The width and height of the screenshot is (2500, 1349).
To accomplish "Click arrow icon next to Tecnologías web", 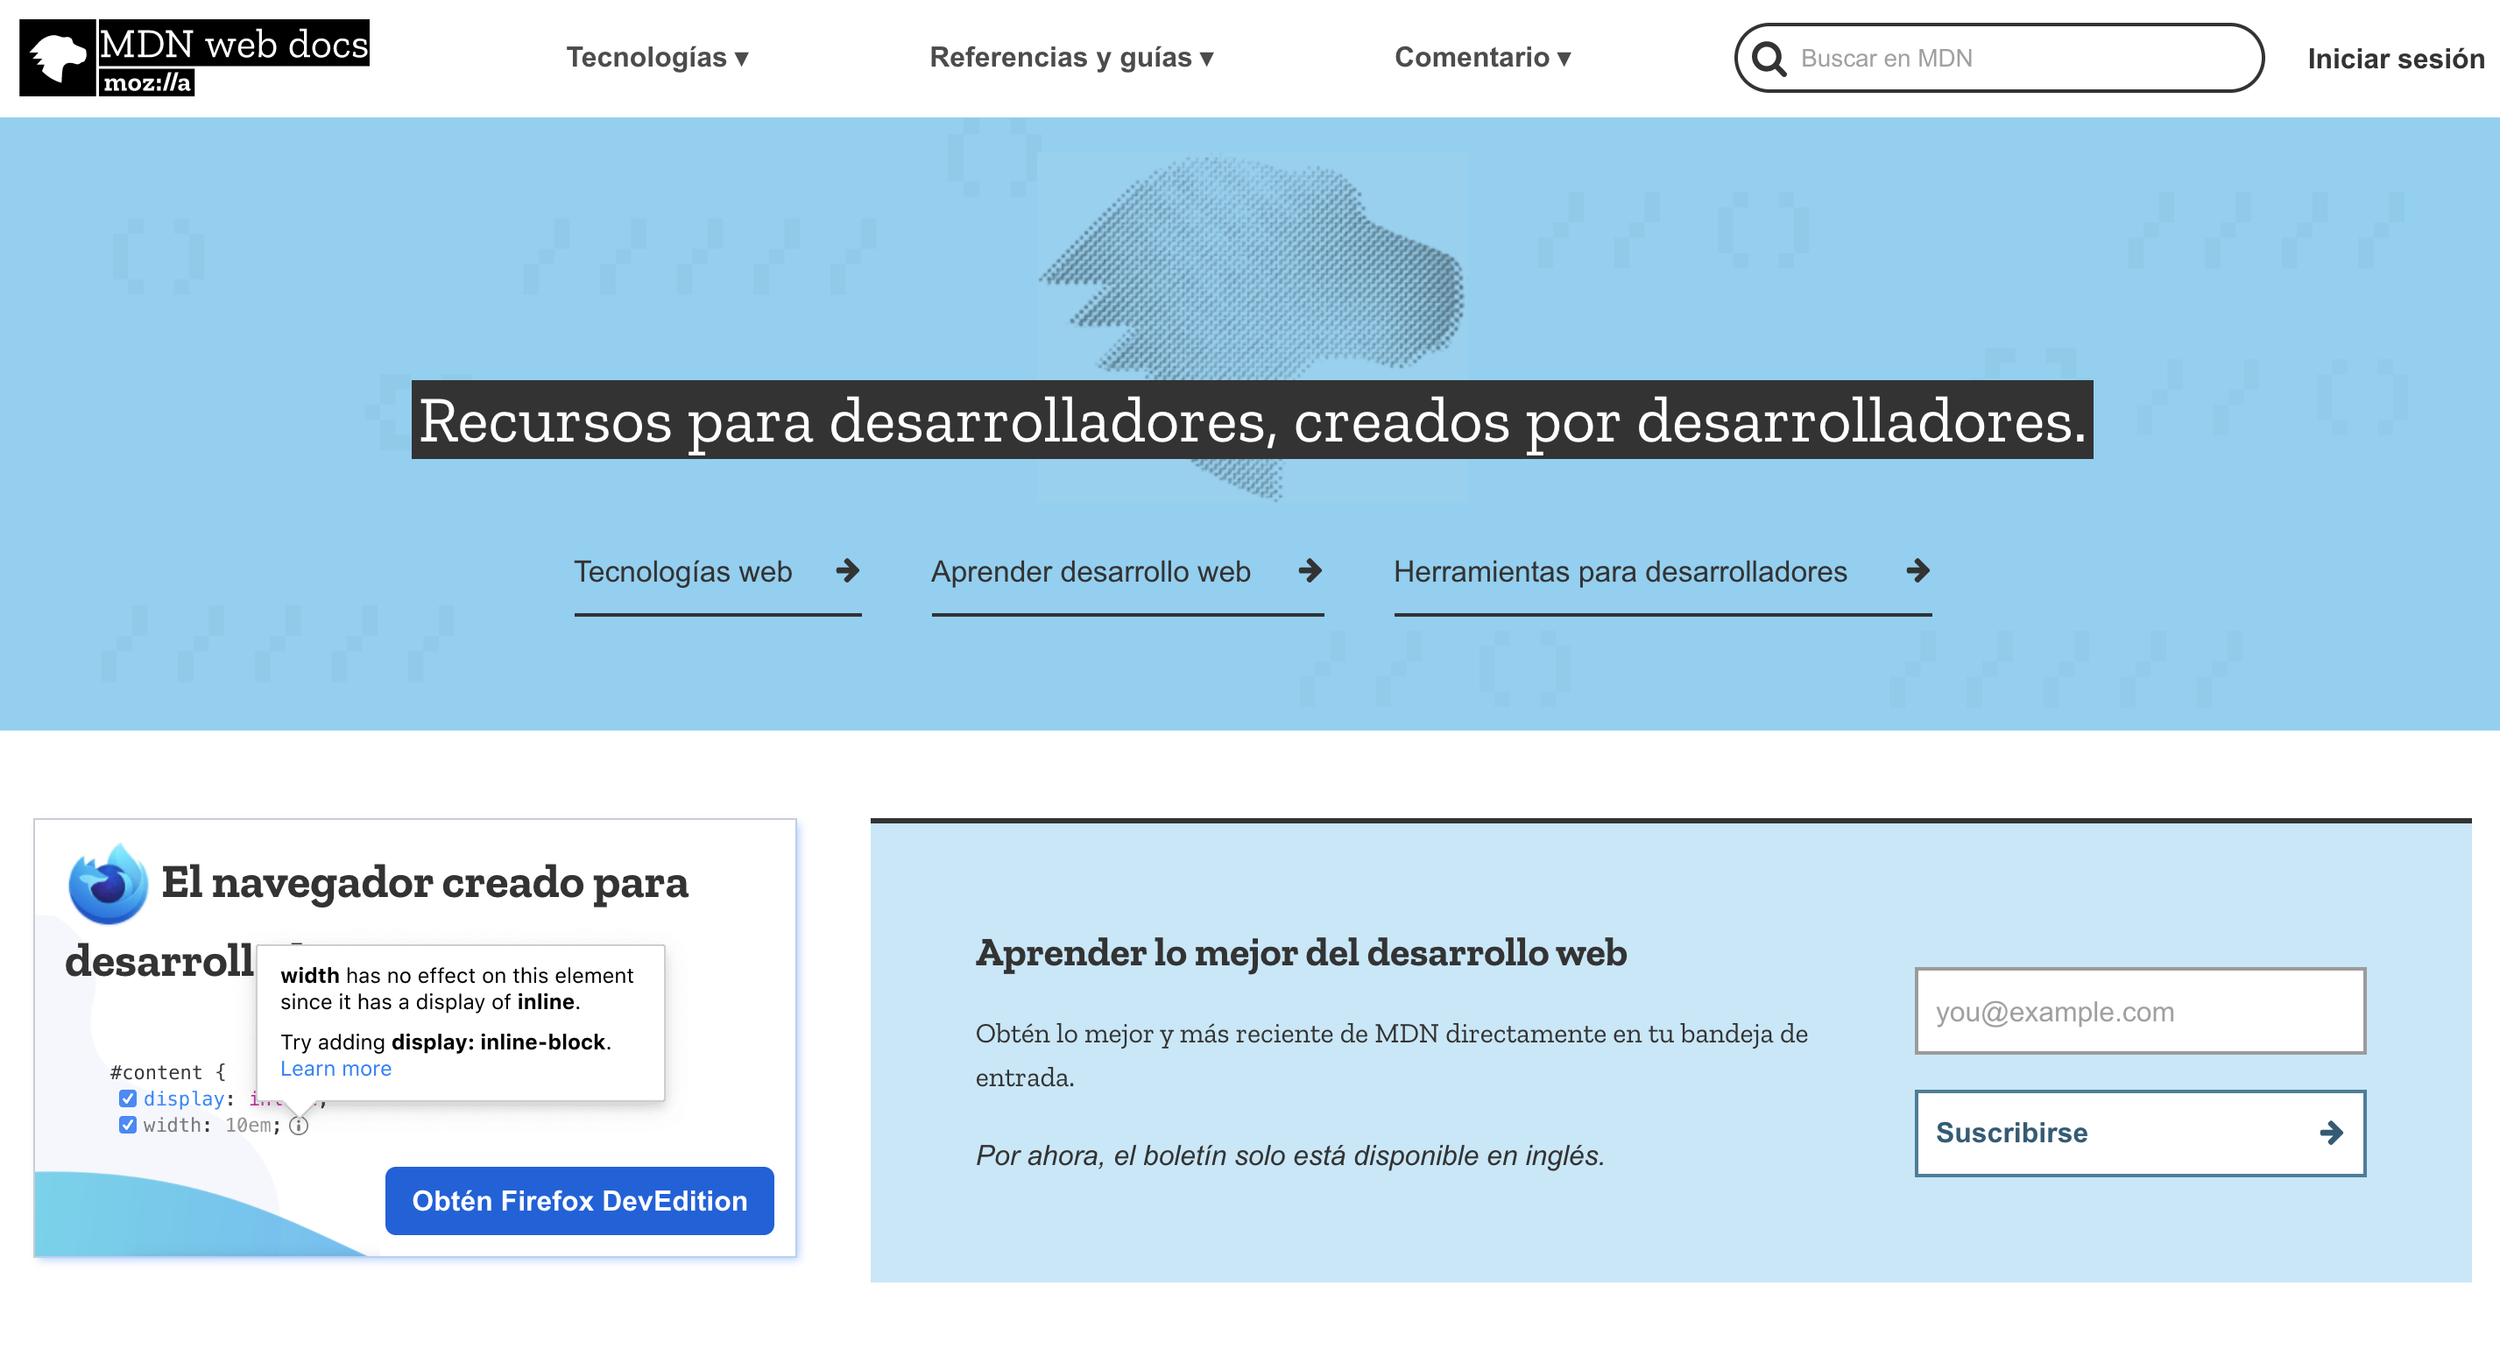I will click(848, 571).
